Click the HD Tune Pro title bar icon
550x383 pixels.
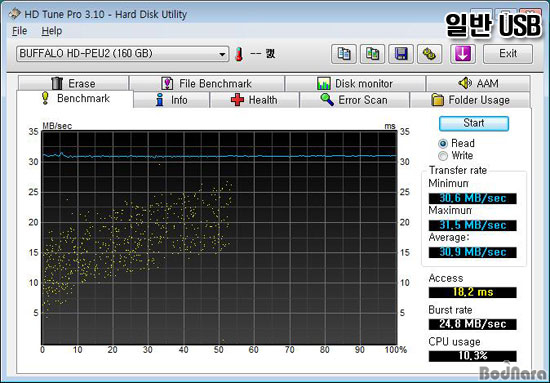(x=15, y=14)
